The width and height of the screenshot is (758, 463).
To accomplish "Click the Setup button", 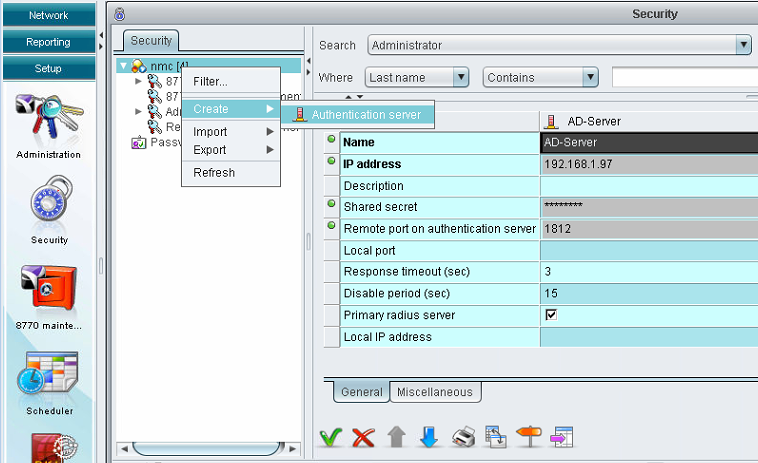I will 49,68.
